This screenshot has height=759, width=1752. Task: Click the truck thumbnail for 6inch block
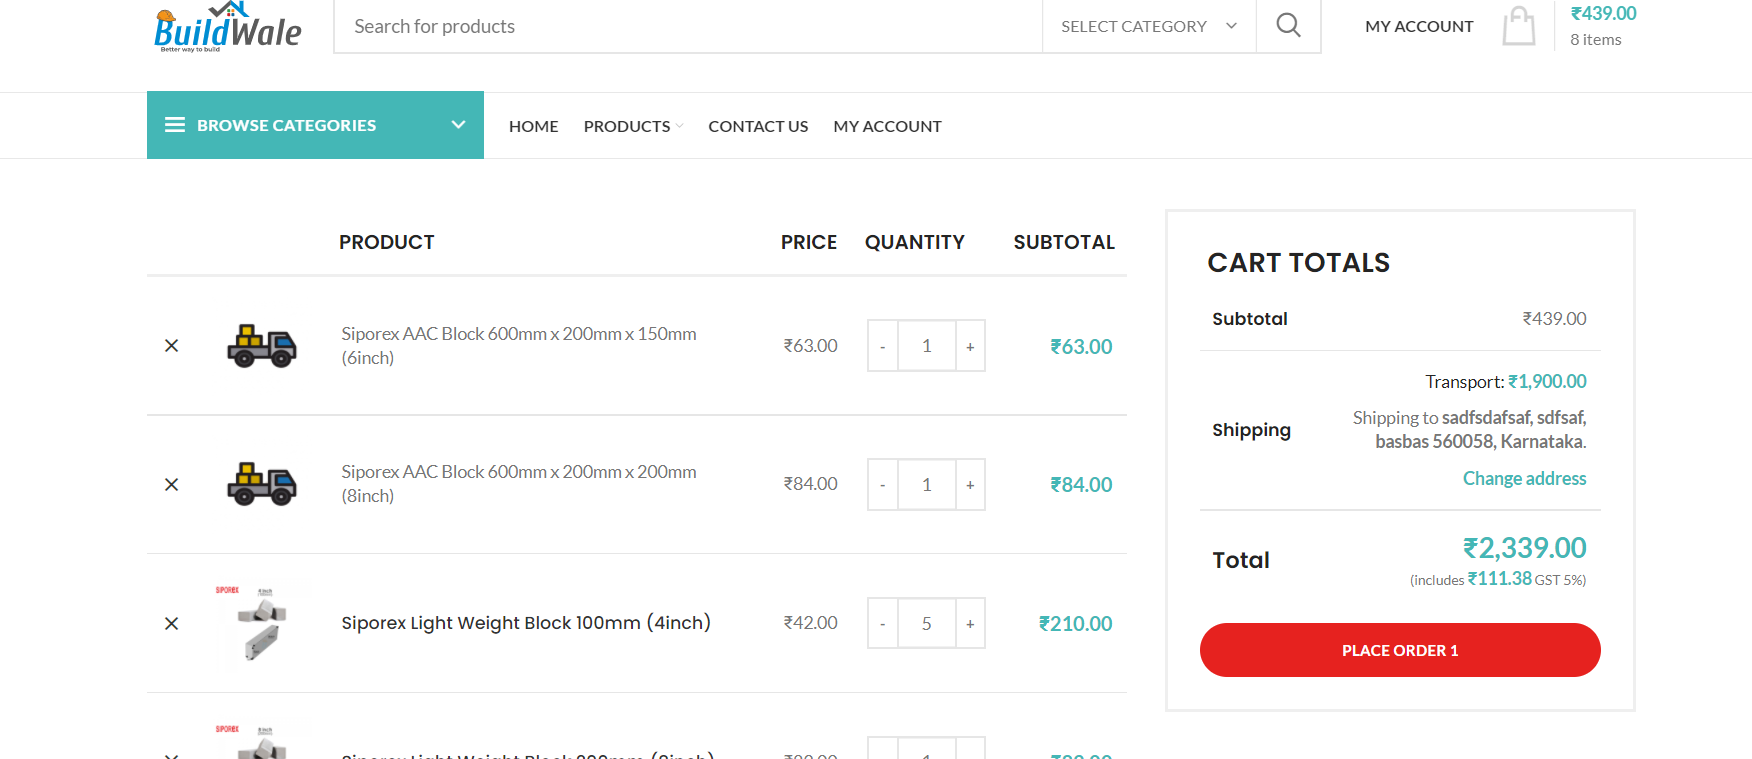tap(262, 346)
